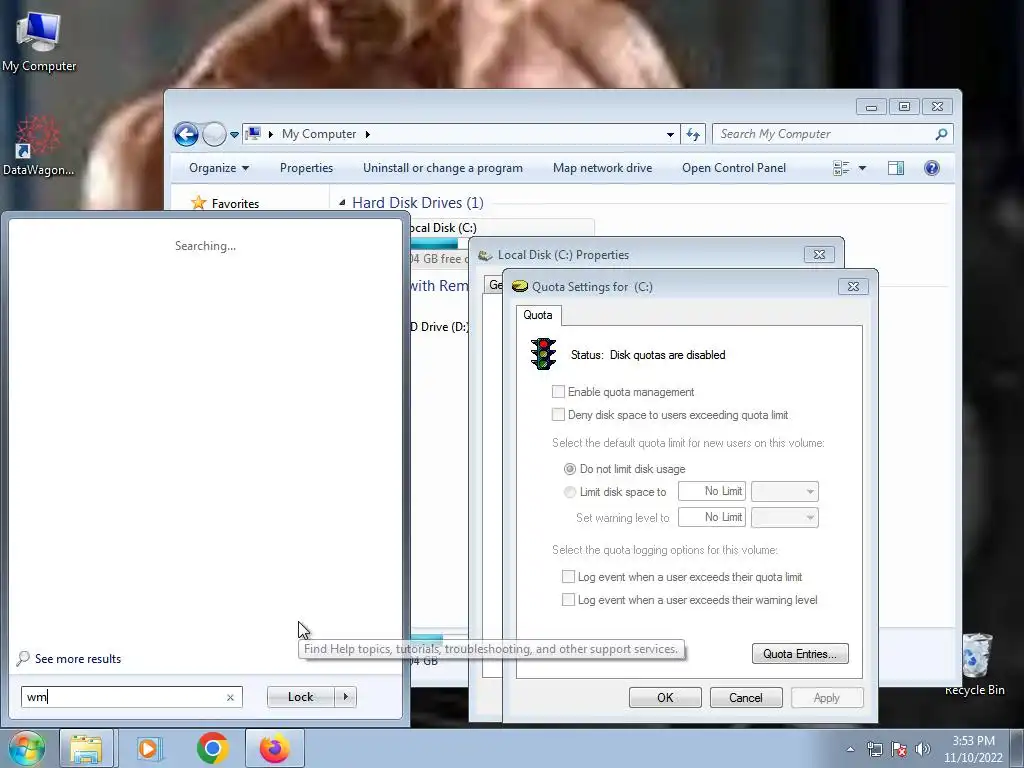Click the volume speaker tray icon

tap(923, 749)
